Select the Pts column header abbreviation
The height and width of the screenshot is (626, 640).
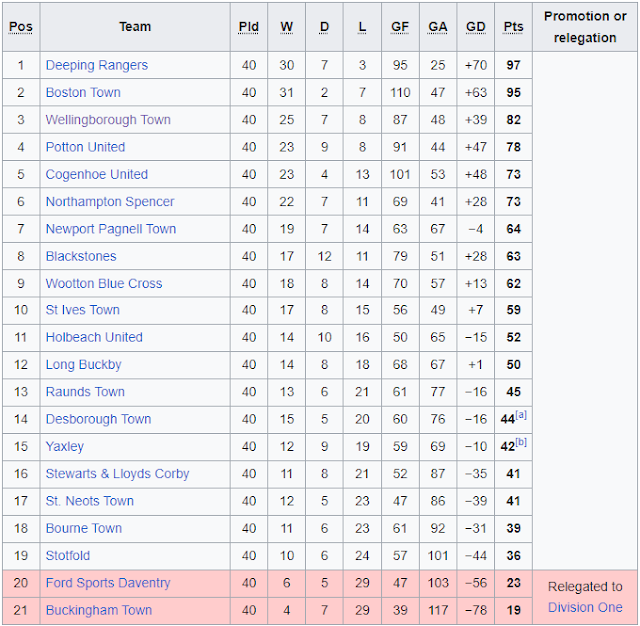[x=513, y=27]
